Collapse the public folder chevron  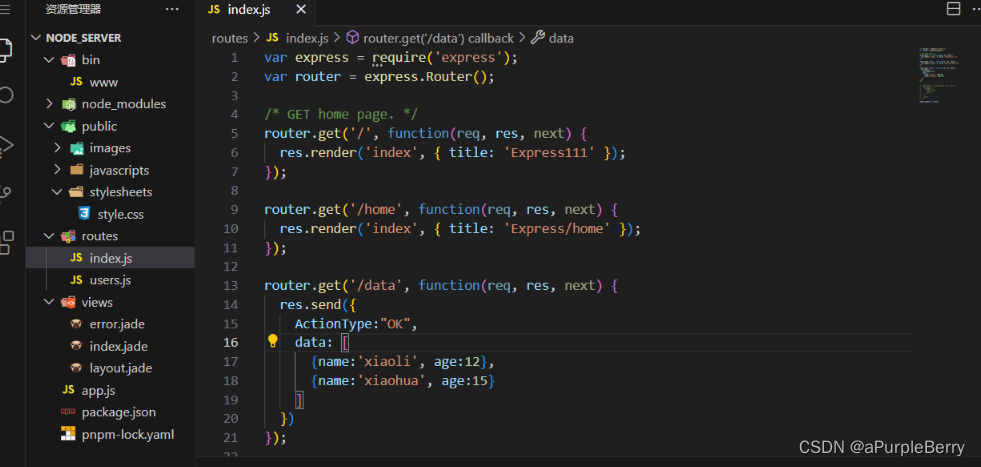coord(48,126)
